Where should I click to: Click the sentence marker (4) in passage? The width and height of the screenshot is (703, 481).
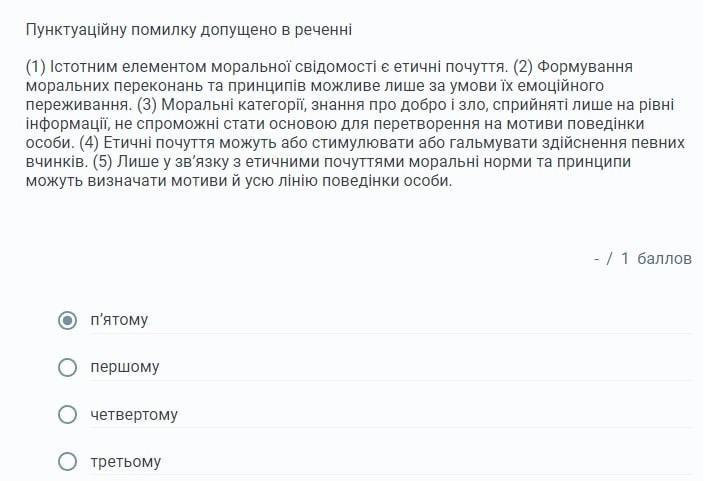(x=89, y=143)
